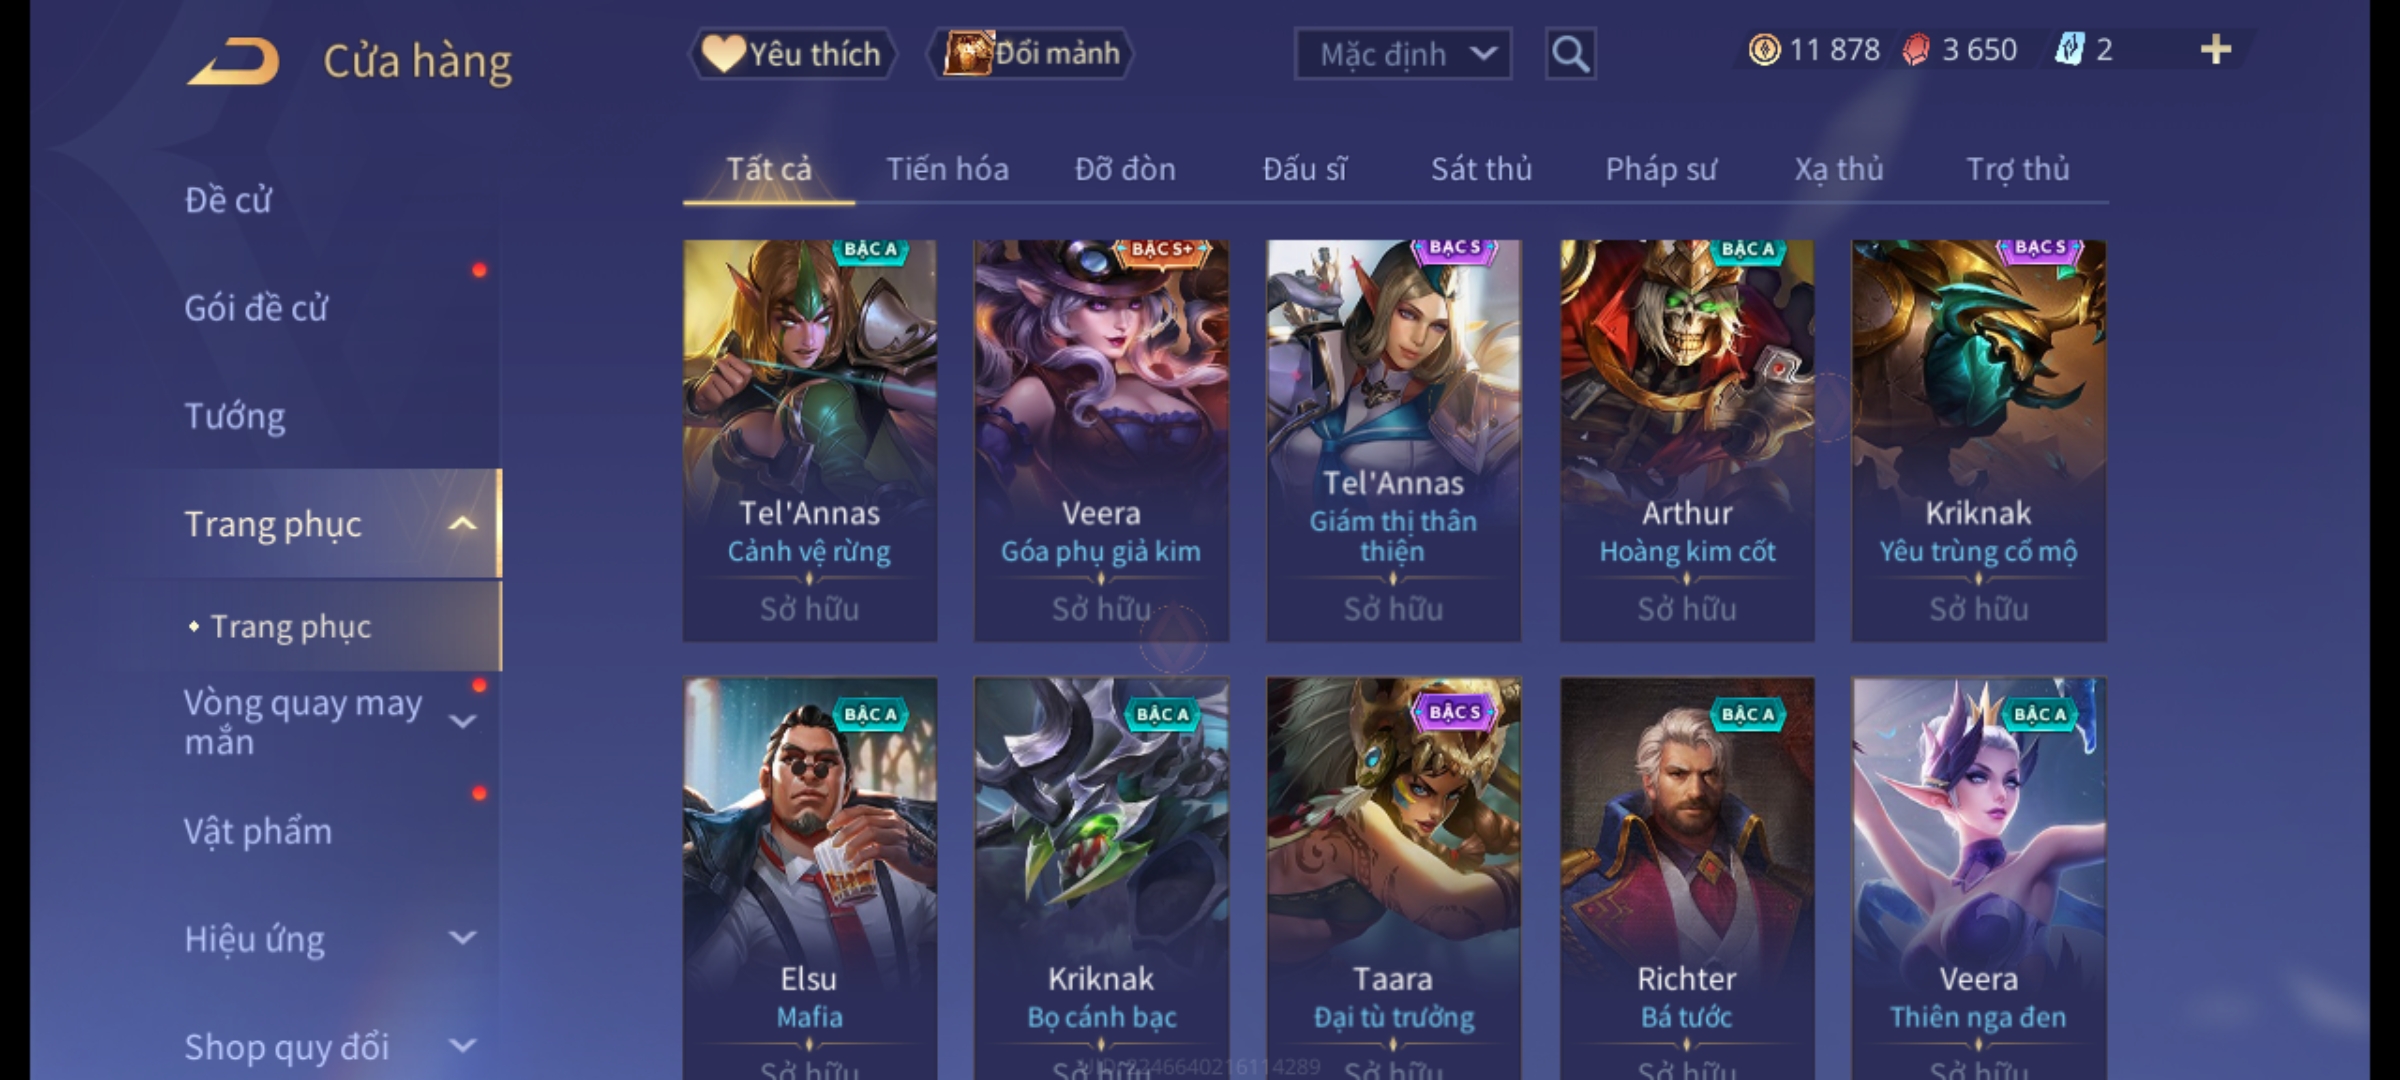Tap the blue voucher currency icon
2400x1080 pixels.
click(2069, 50)
